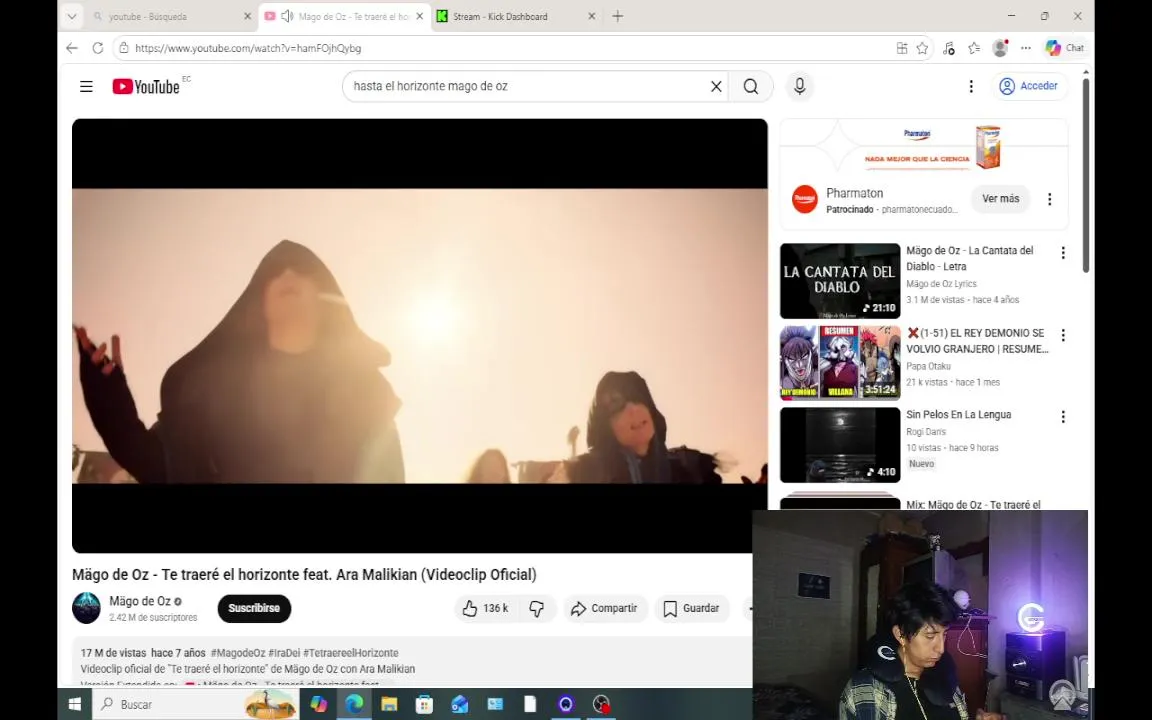The height and width of the screenshot is (720, 1152).
Task: Open Microsoft Store from the taskbar
Action: point(424,704)
